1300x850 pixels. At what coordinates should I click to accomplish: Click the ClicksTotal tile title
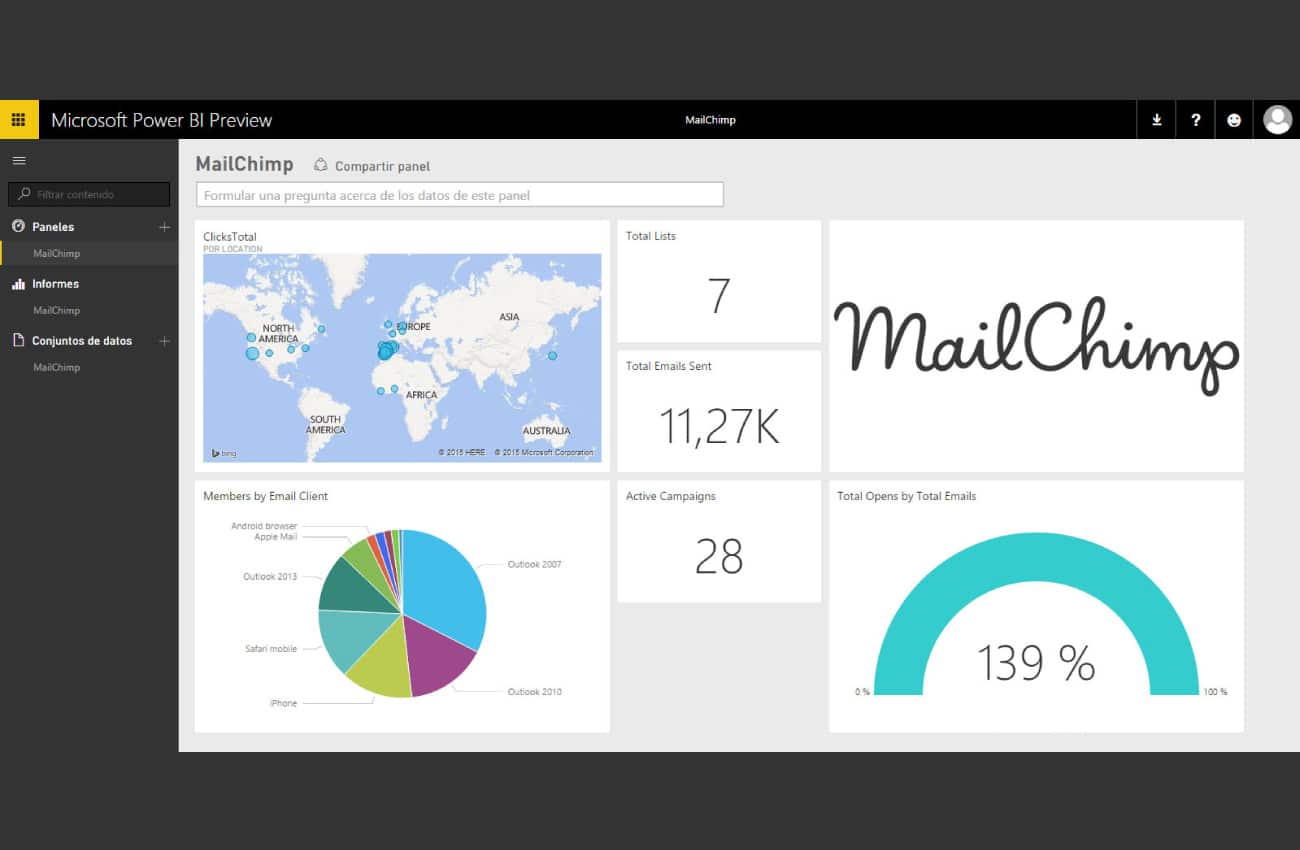tap(230, 237)
